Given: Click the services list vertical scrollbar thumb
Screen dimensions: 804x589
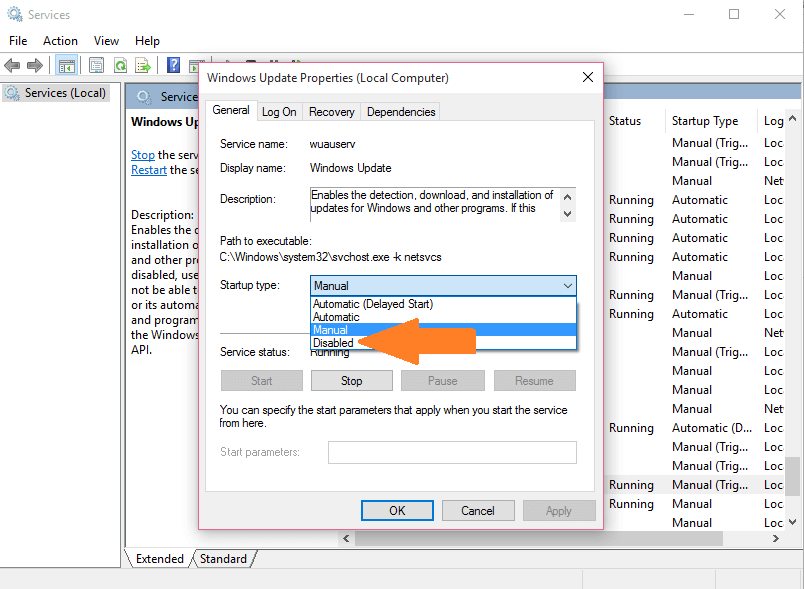Looking at the screenshot, I should point(793,476).
